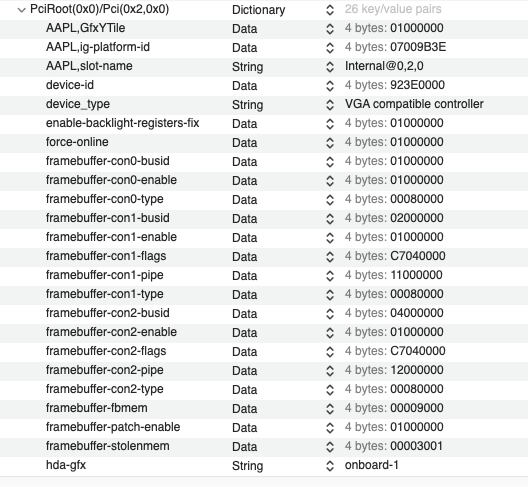Open type stepper for framebuffer-con1-pipe
This screenshot has width=528, height=487.
(330, 276)
